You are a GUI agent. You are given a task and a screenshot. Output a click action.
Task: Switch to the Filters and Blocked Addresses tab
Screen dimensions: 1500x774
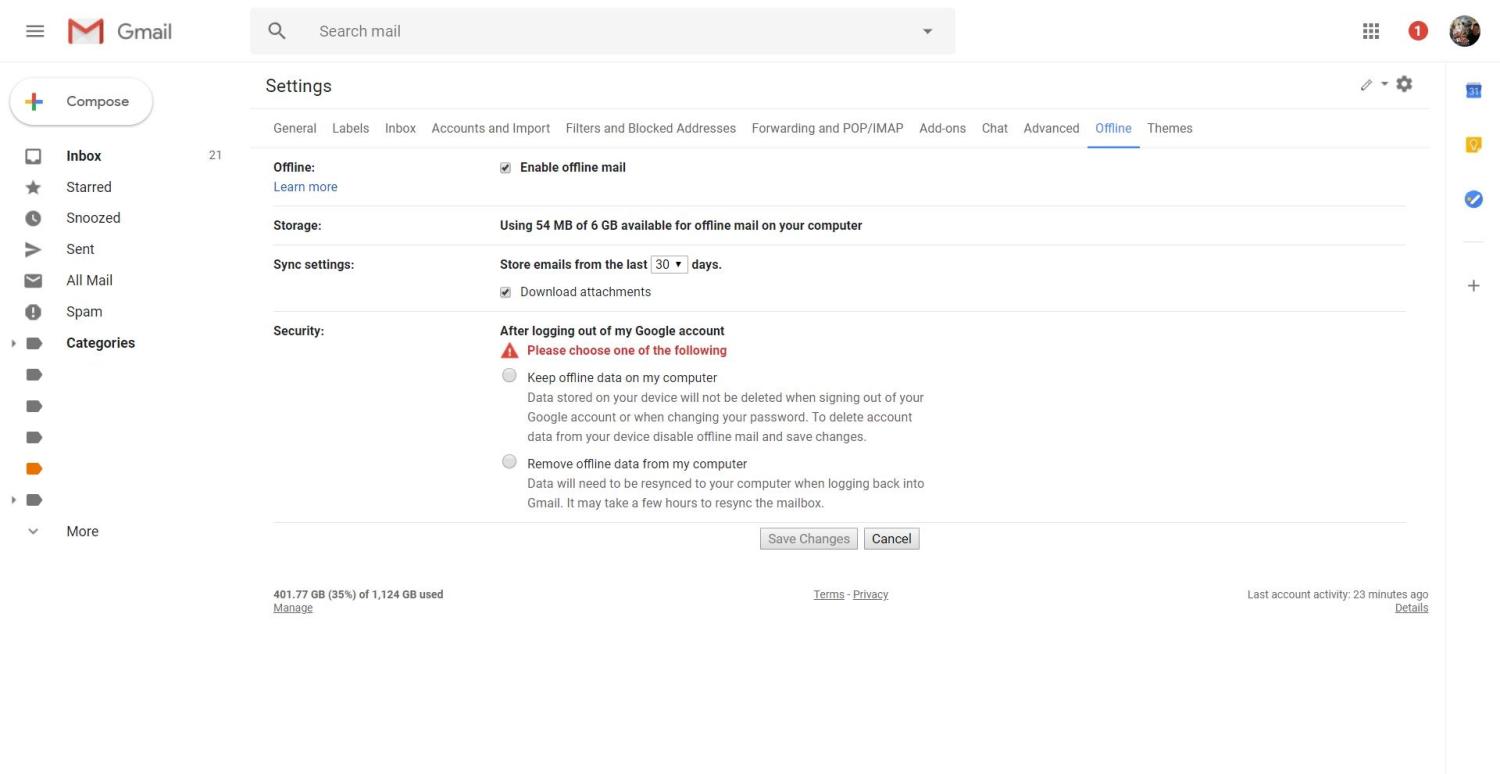(650, 128)
